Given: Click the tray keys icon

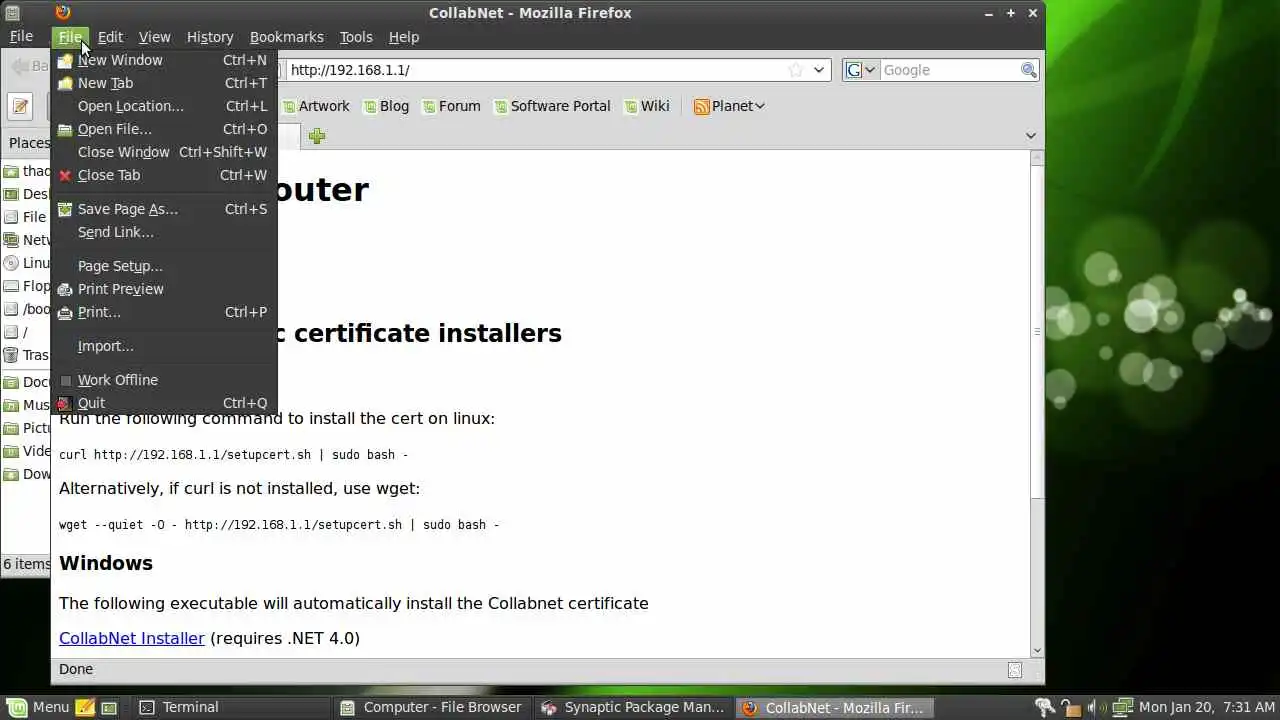Looking at the screenshot, I should pyautogui.click(x=1045, y=707).
